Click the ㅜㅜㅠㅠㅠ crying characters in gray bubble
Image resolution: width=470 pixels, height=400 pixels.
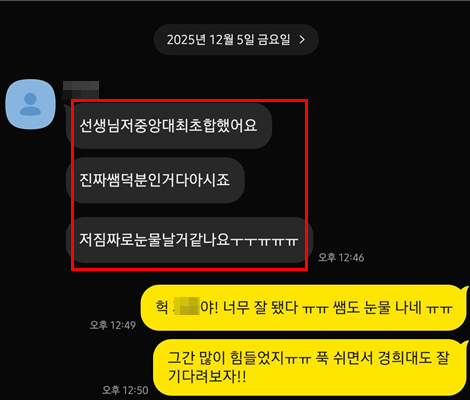(265, 241)
